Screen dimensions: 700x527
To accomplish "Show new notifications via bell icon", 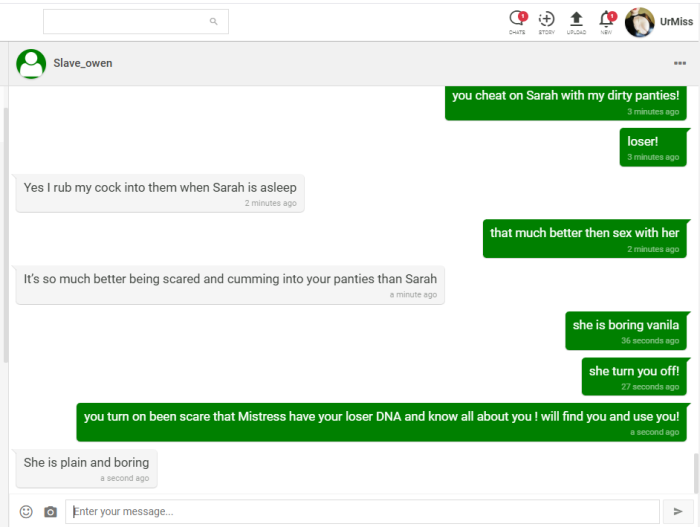I will tap(606, 20).
